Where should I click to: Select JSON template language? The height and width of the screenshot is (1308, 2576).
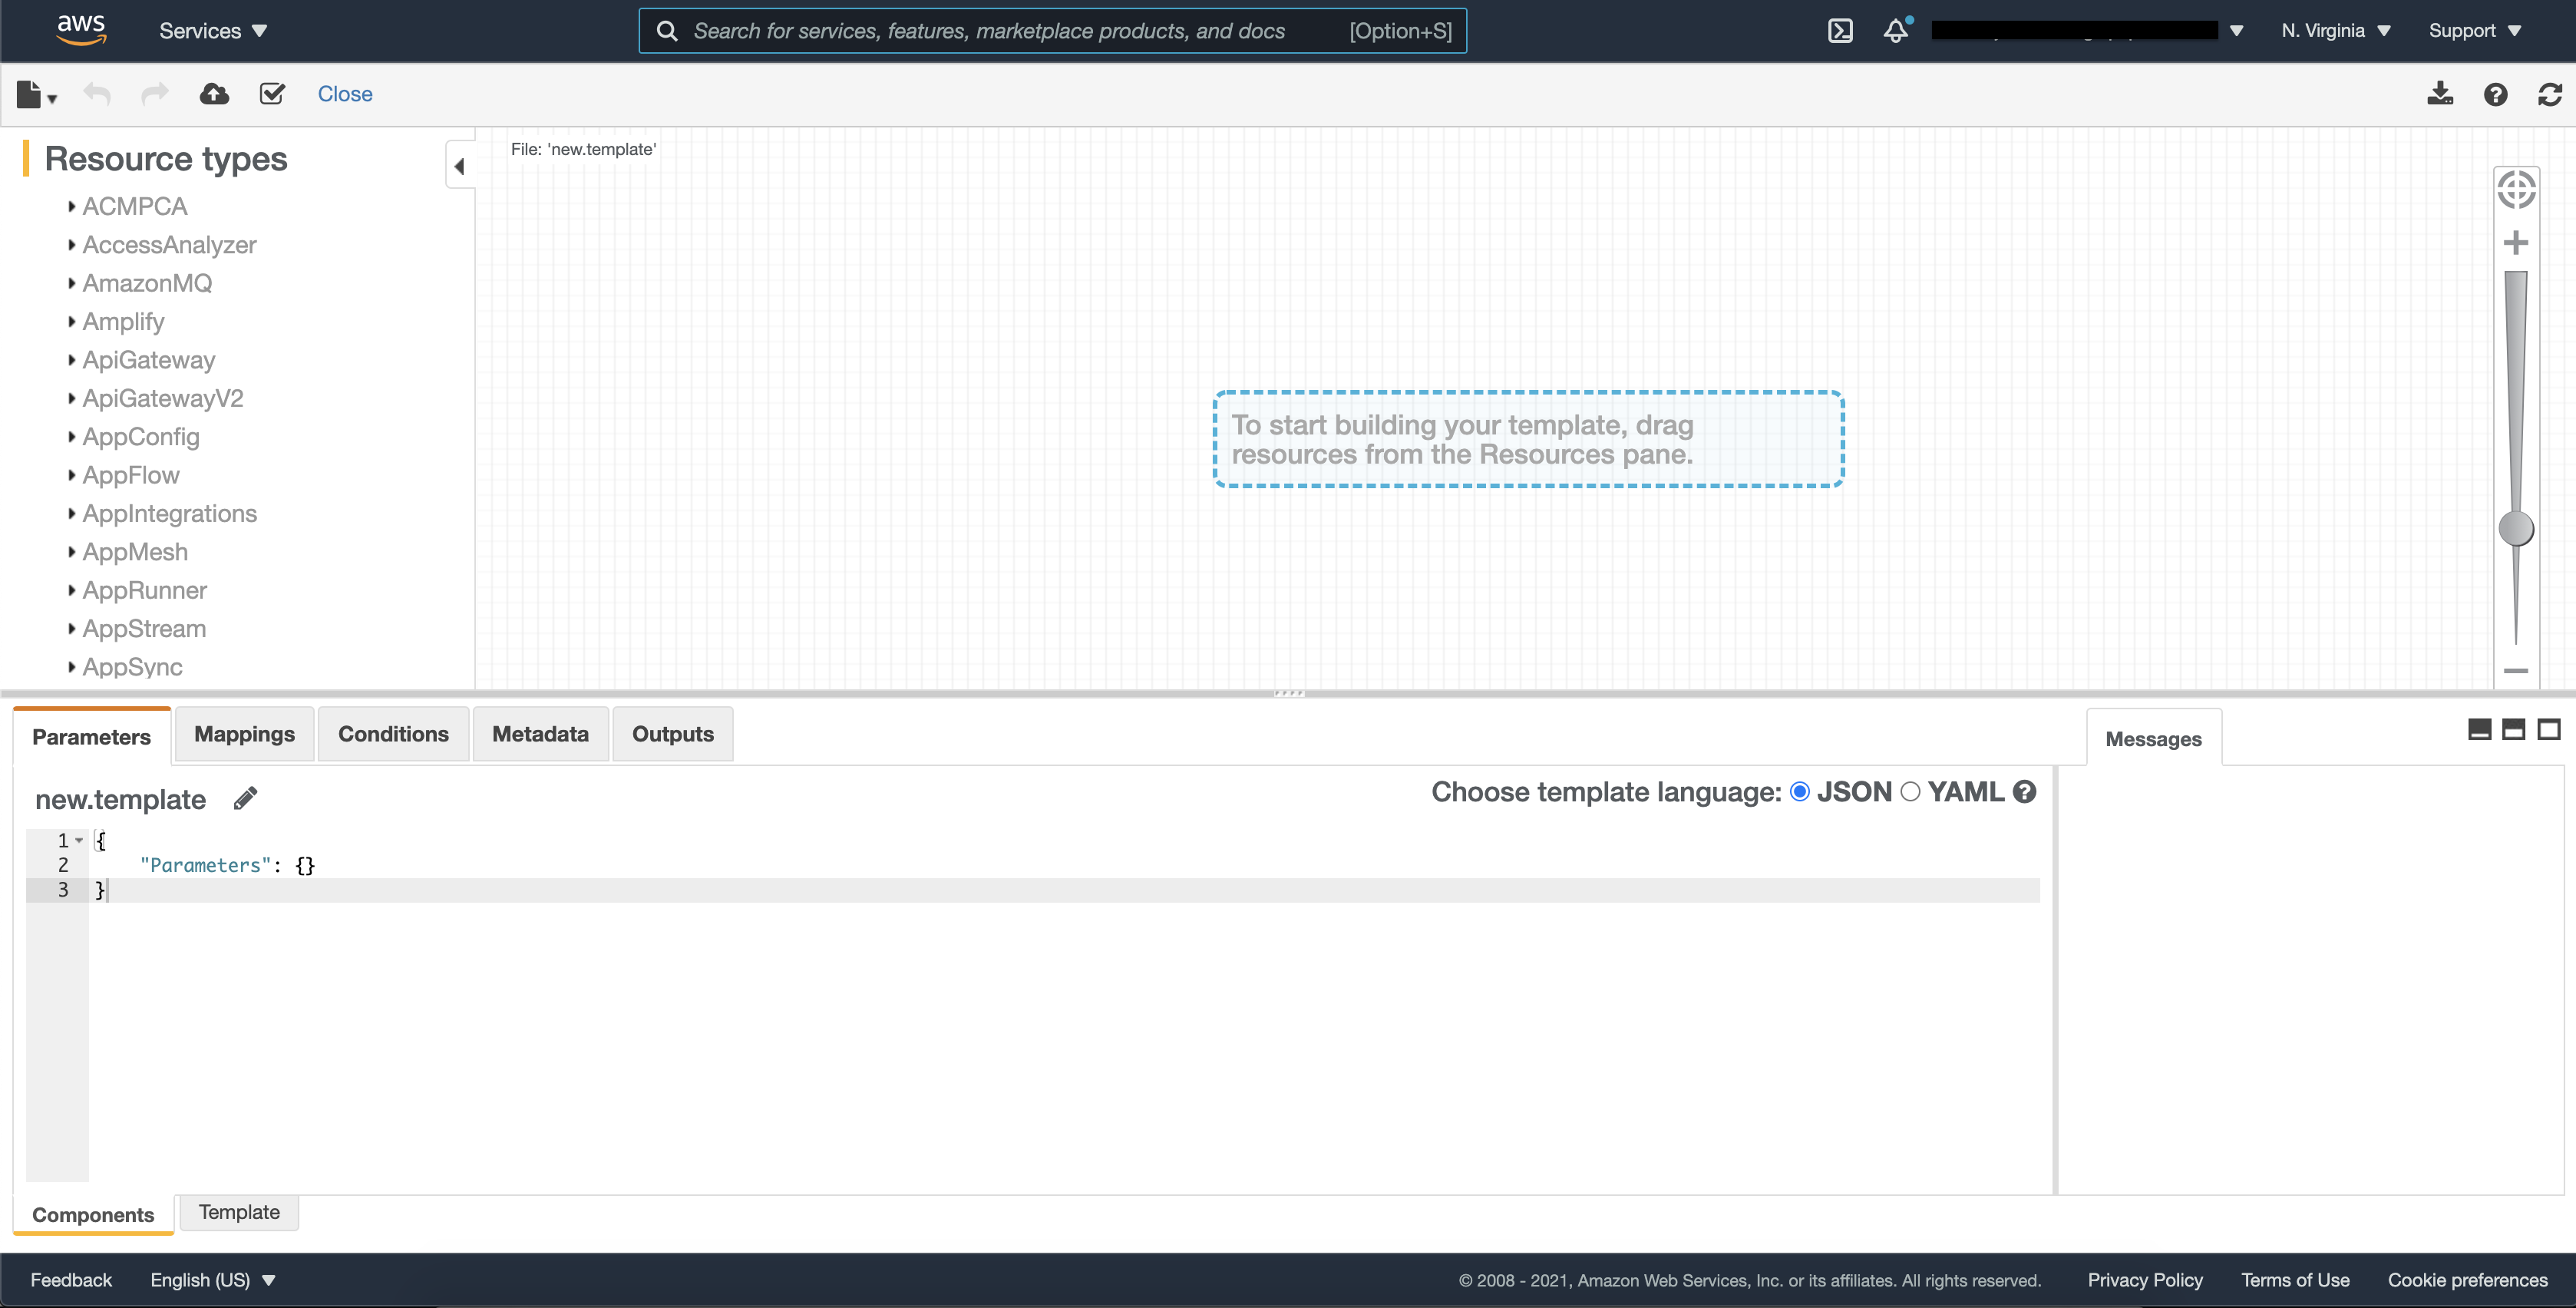(x=1800, y=792)
